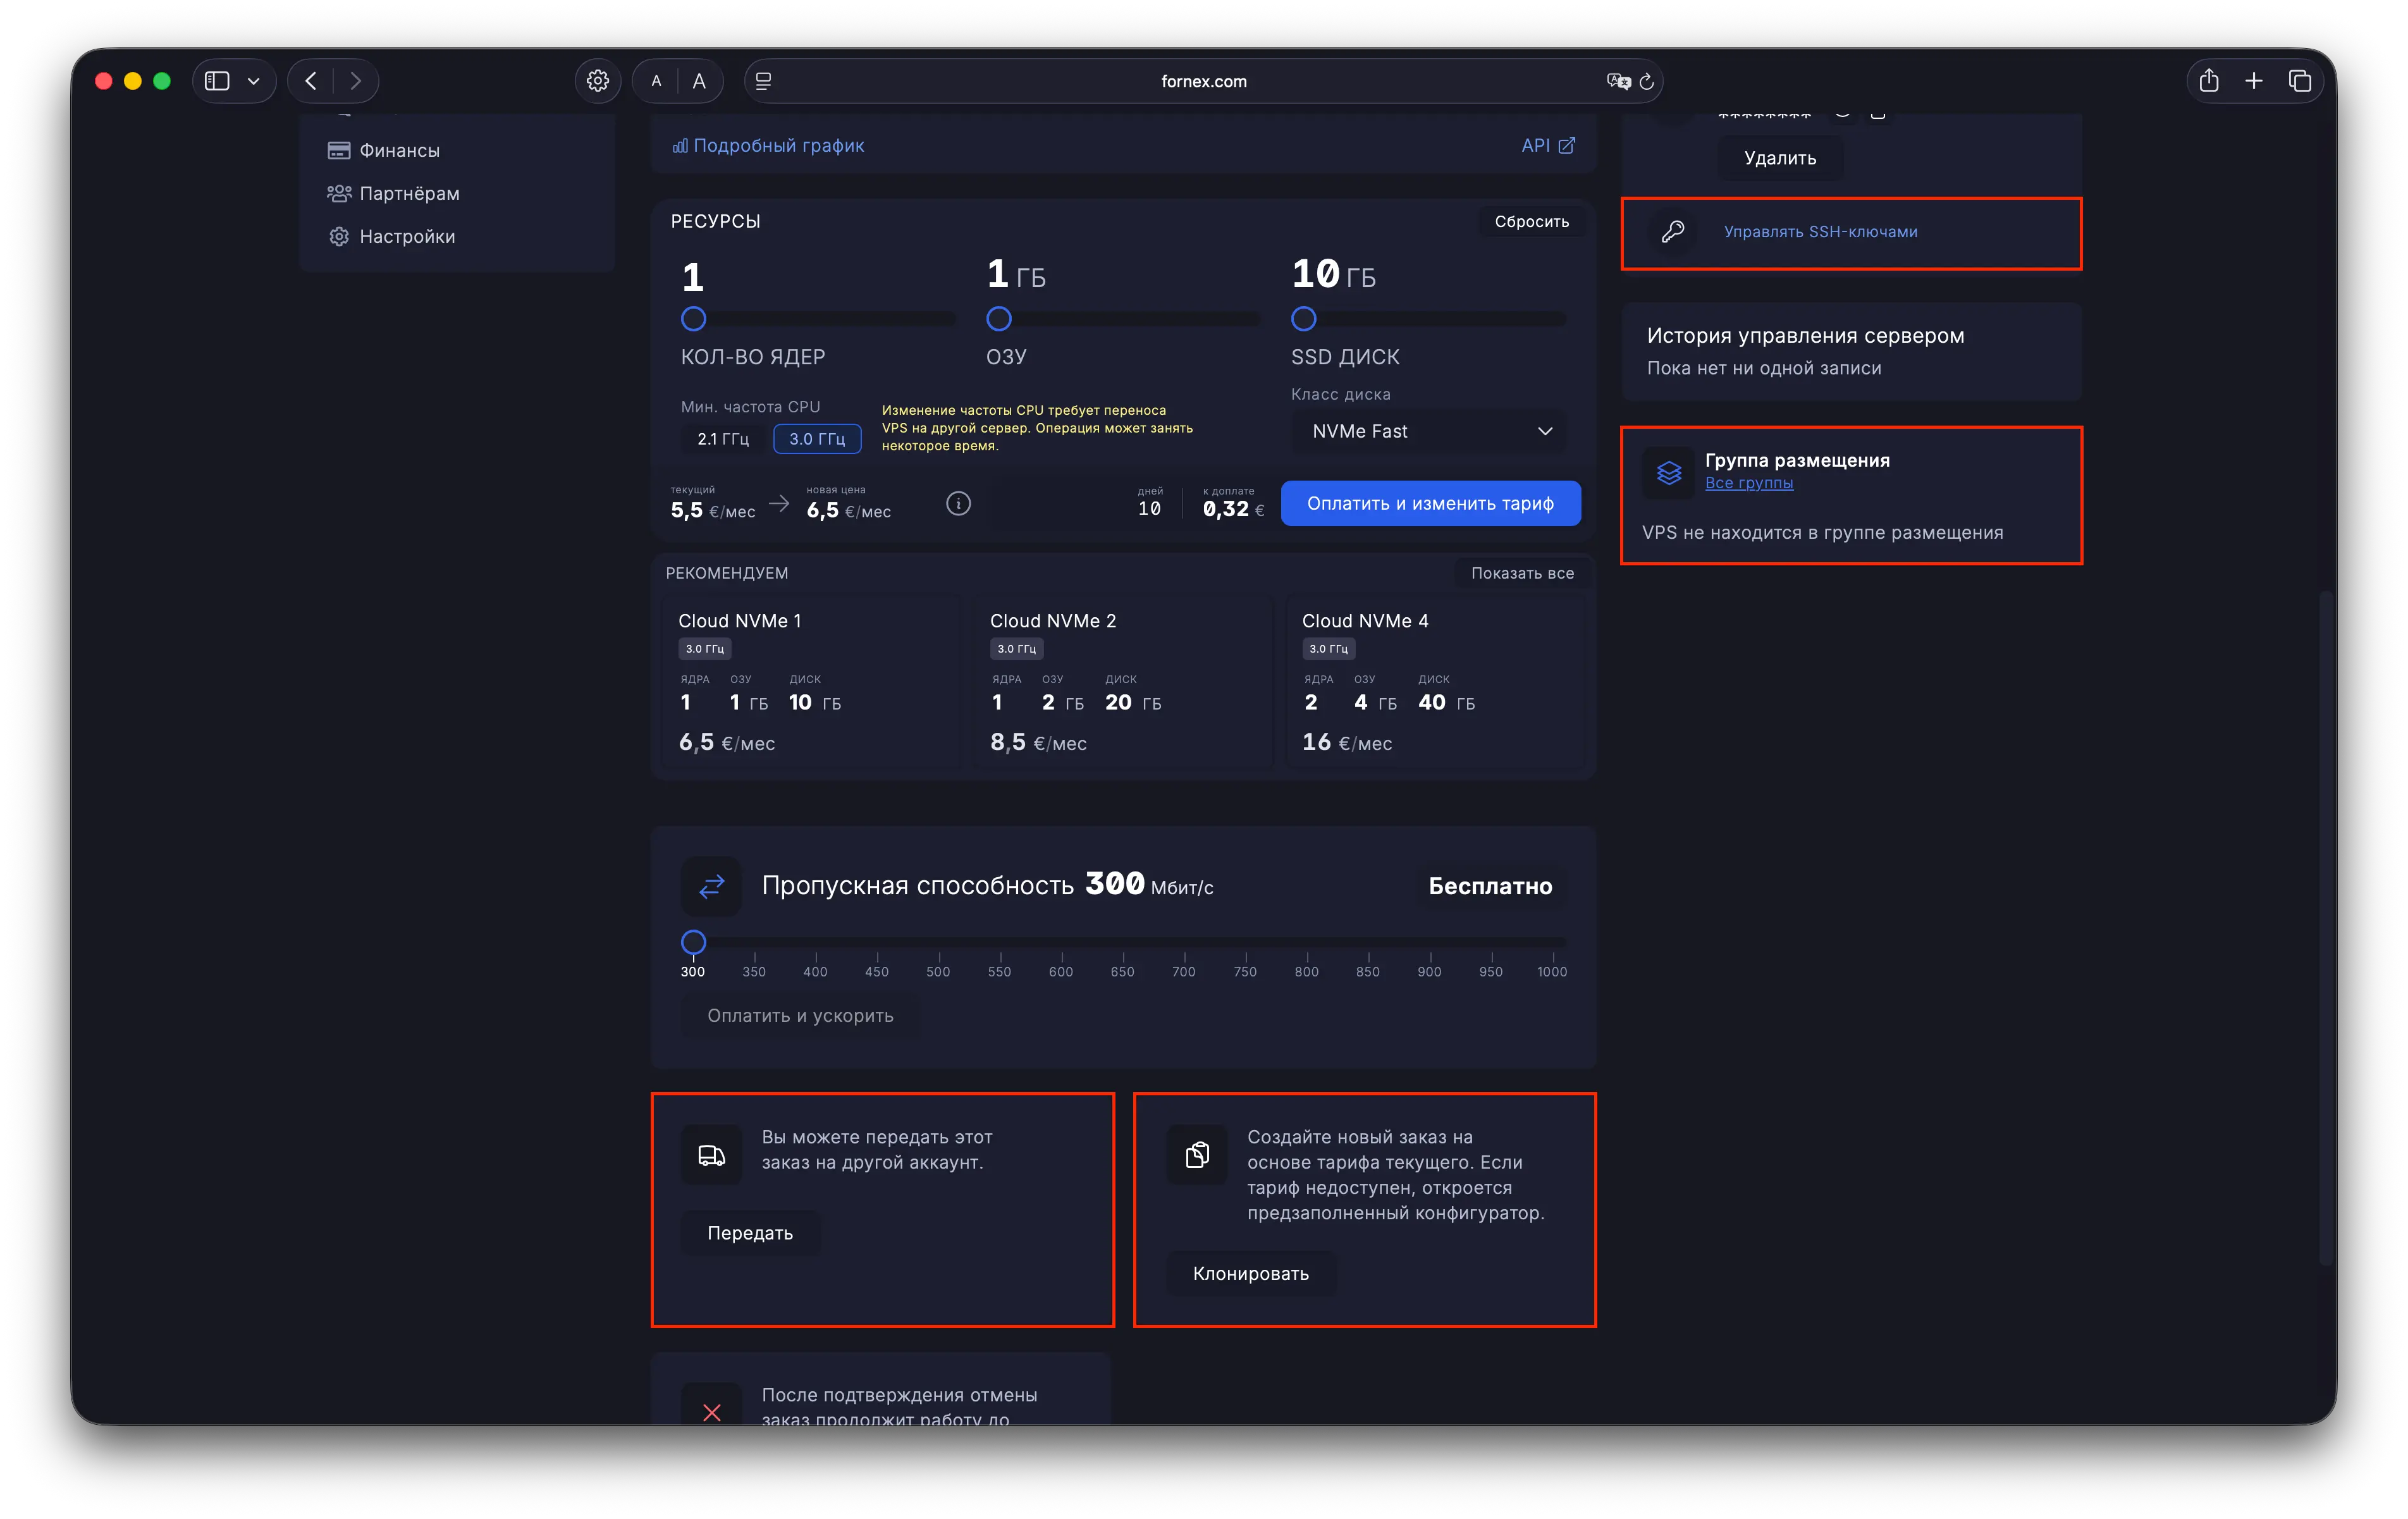Click the 500 mark on the bandwidth scale

coord(937,971)
